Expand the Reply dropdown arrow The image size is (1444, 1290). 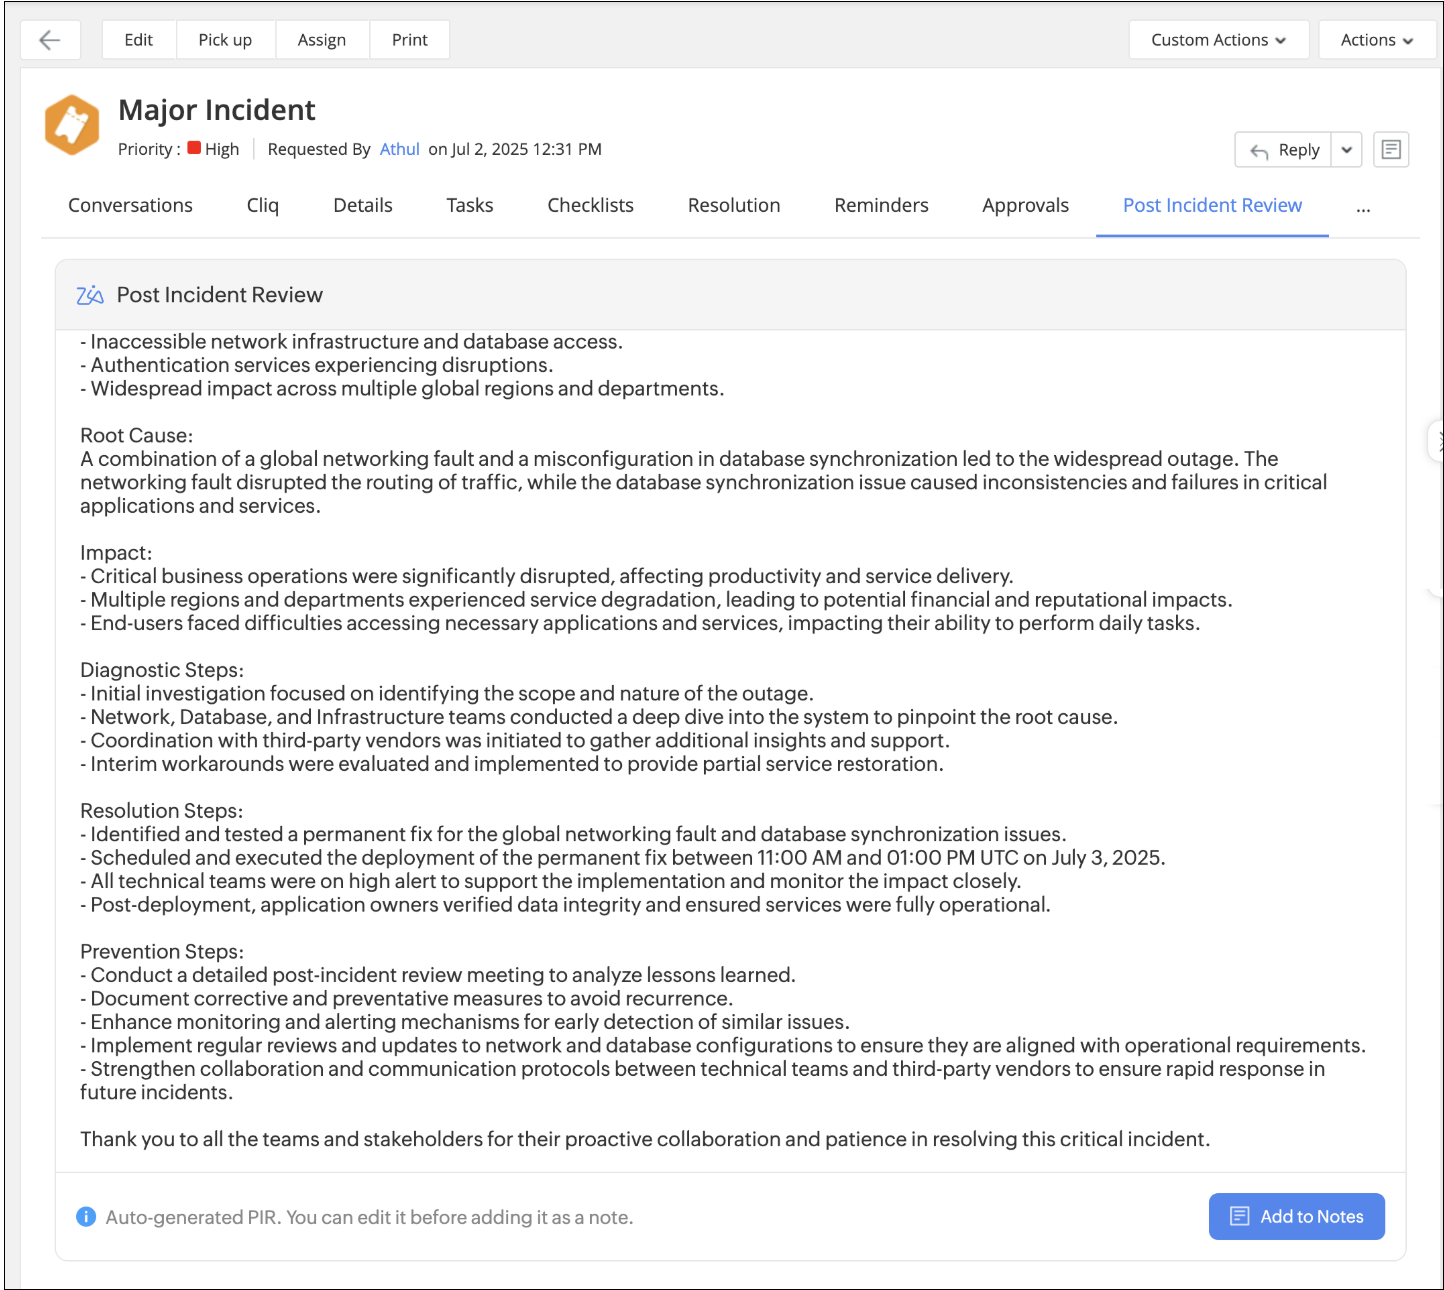click(1347, 150)
